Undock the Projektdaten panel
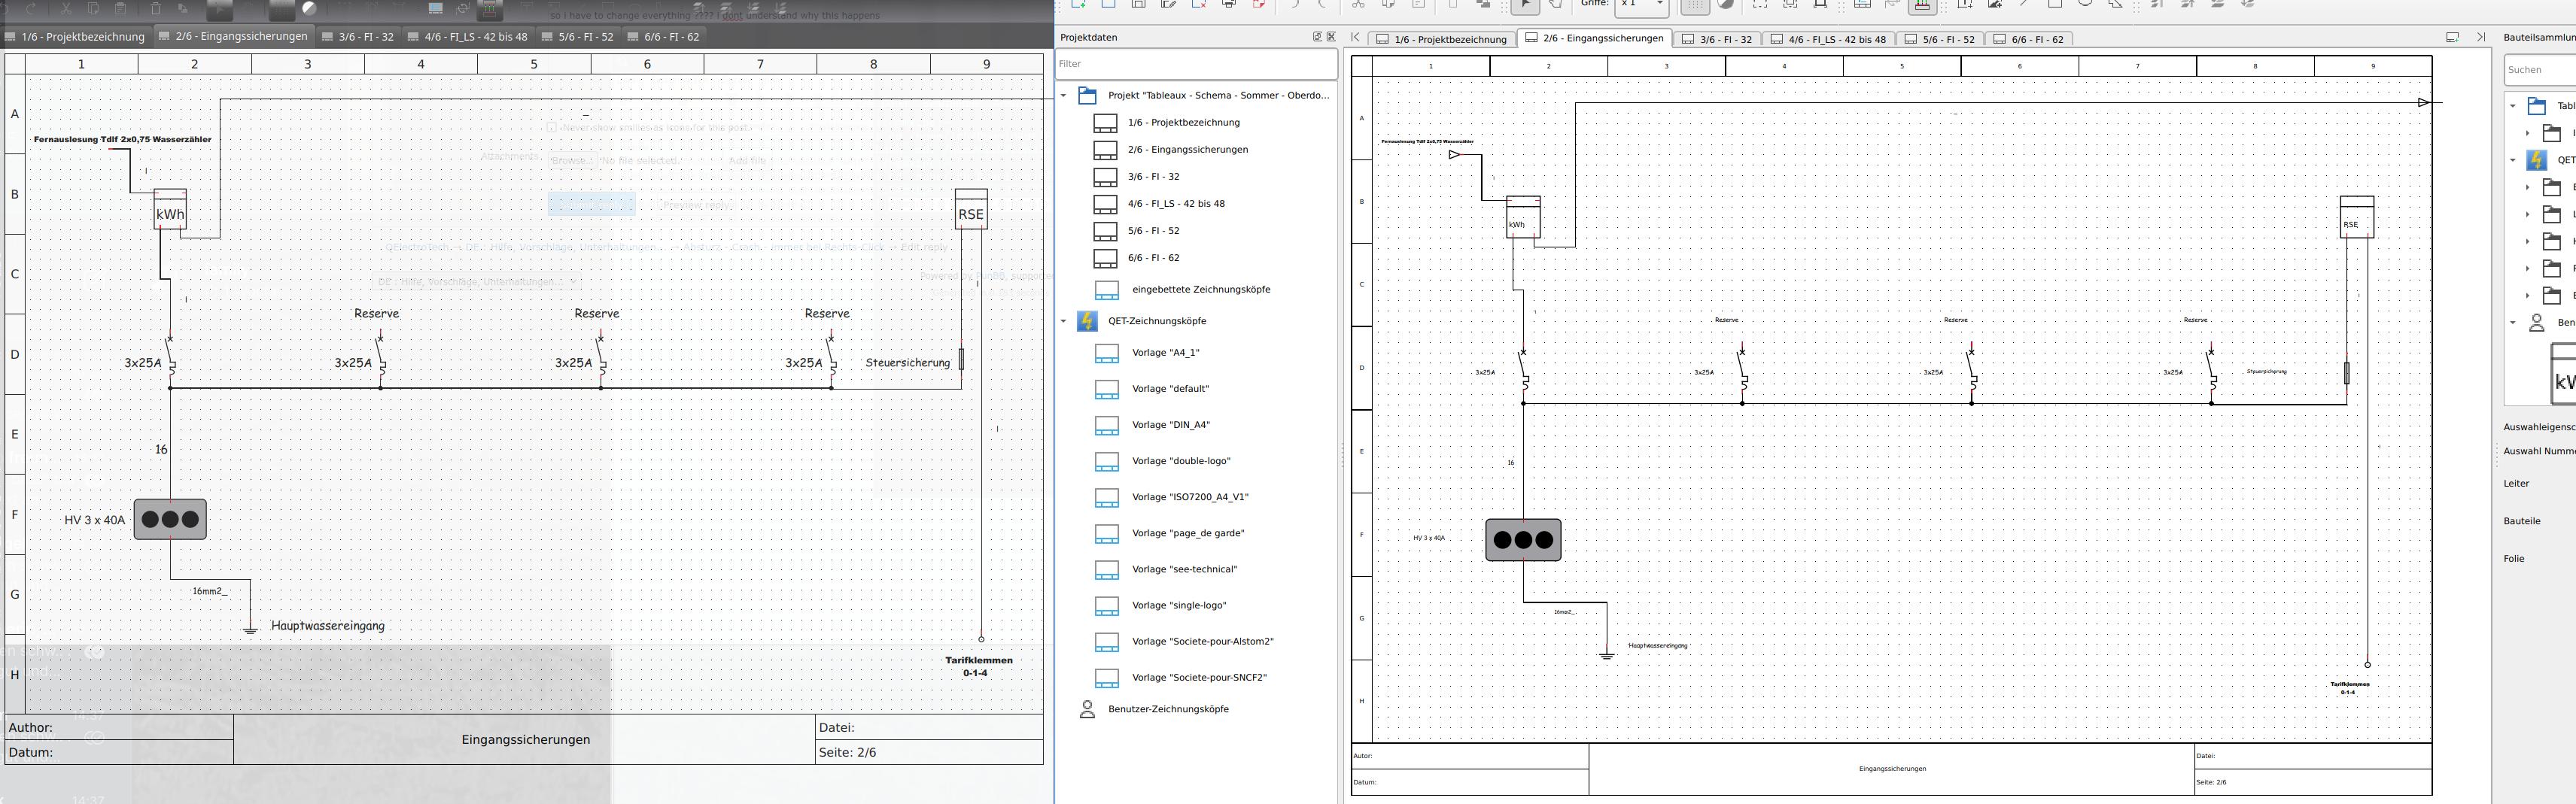 (x=1317, y=37)
